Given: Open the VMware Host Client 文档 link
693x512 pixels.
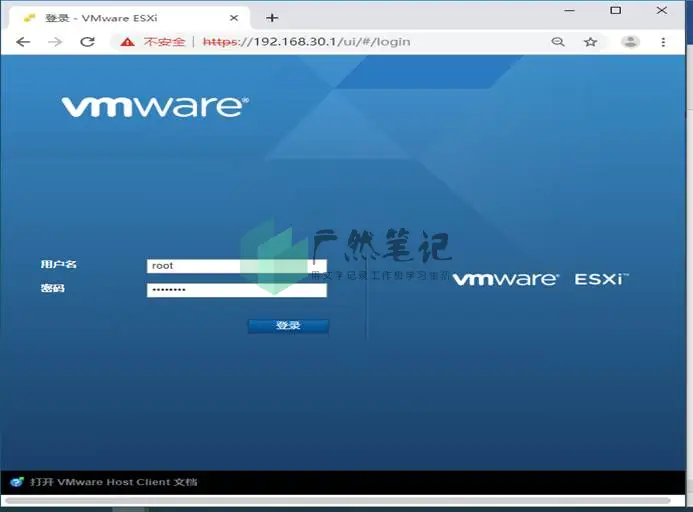Looking at the screenshot, I should point(114,481).
